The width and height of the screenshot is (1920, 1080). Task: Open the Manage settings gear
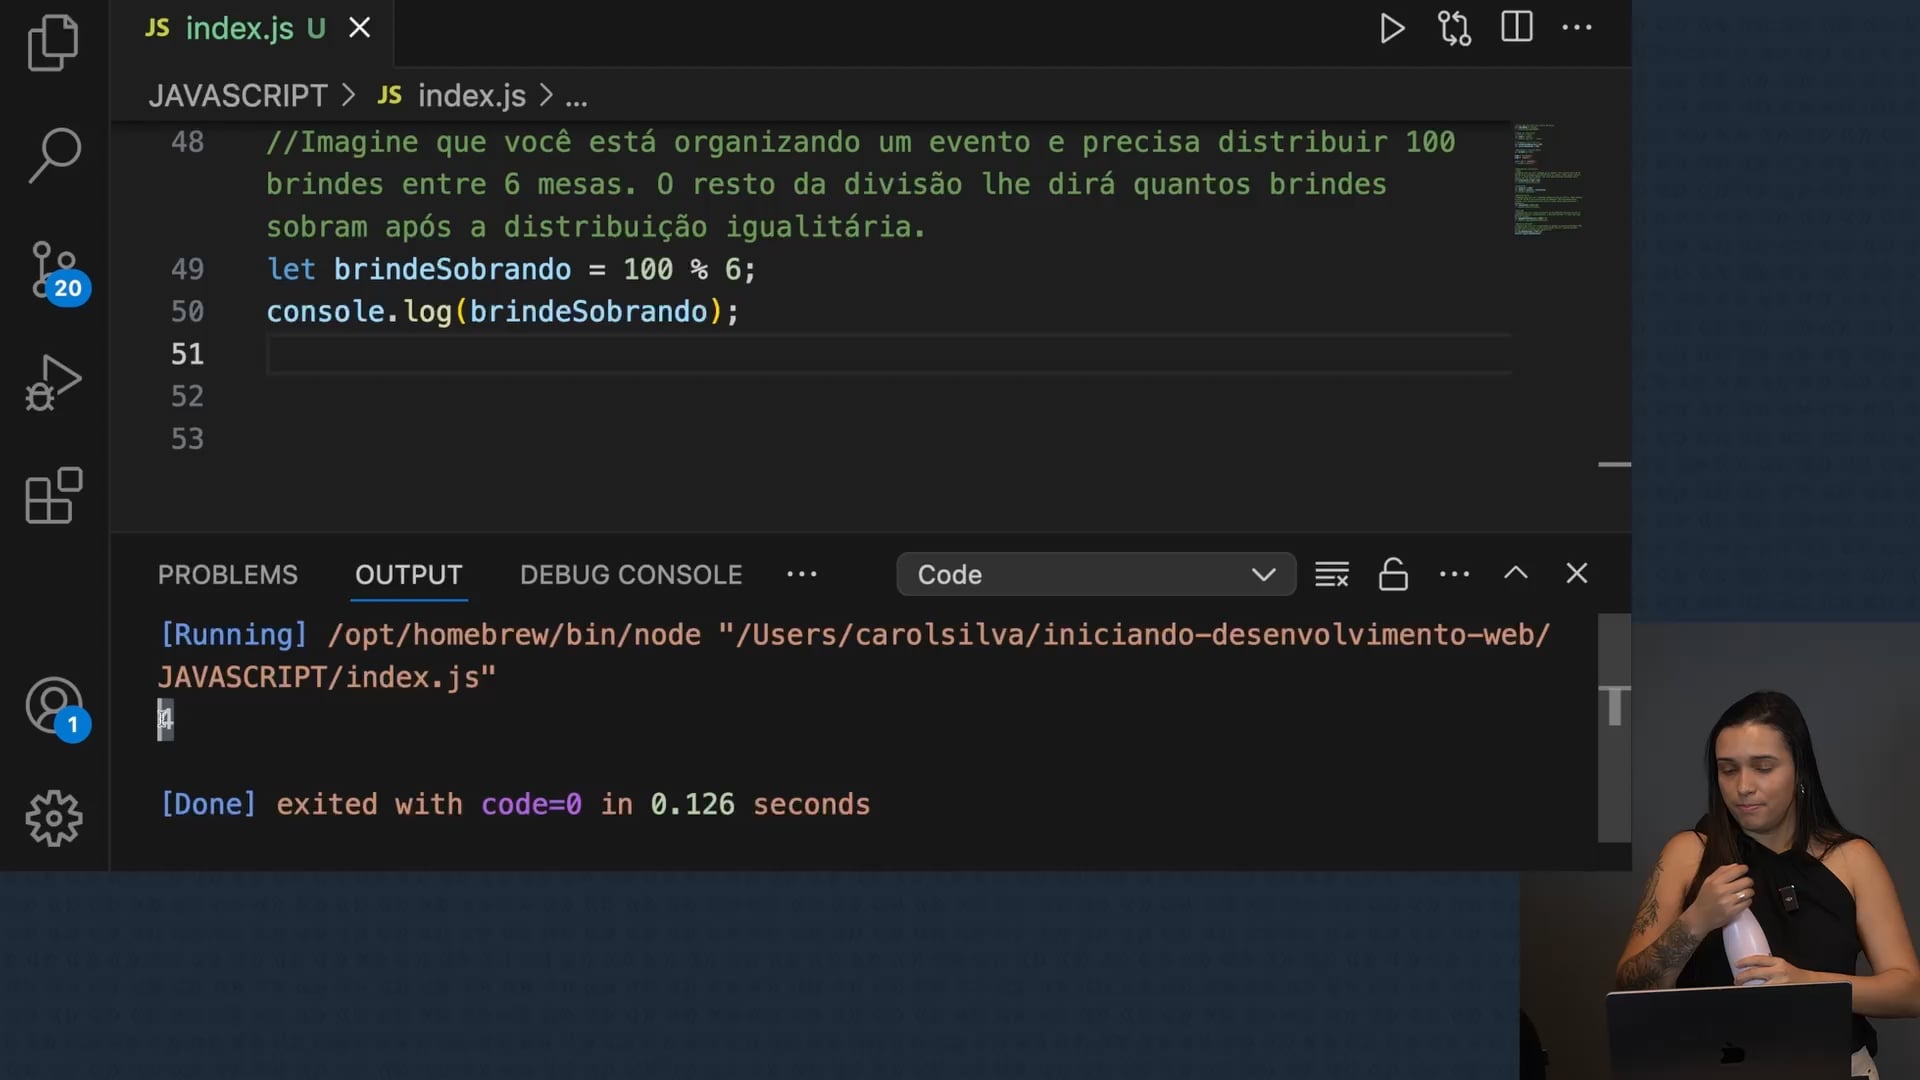tap(53, 819)
